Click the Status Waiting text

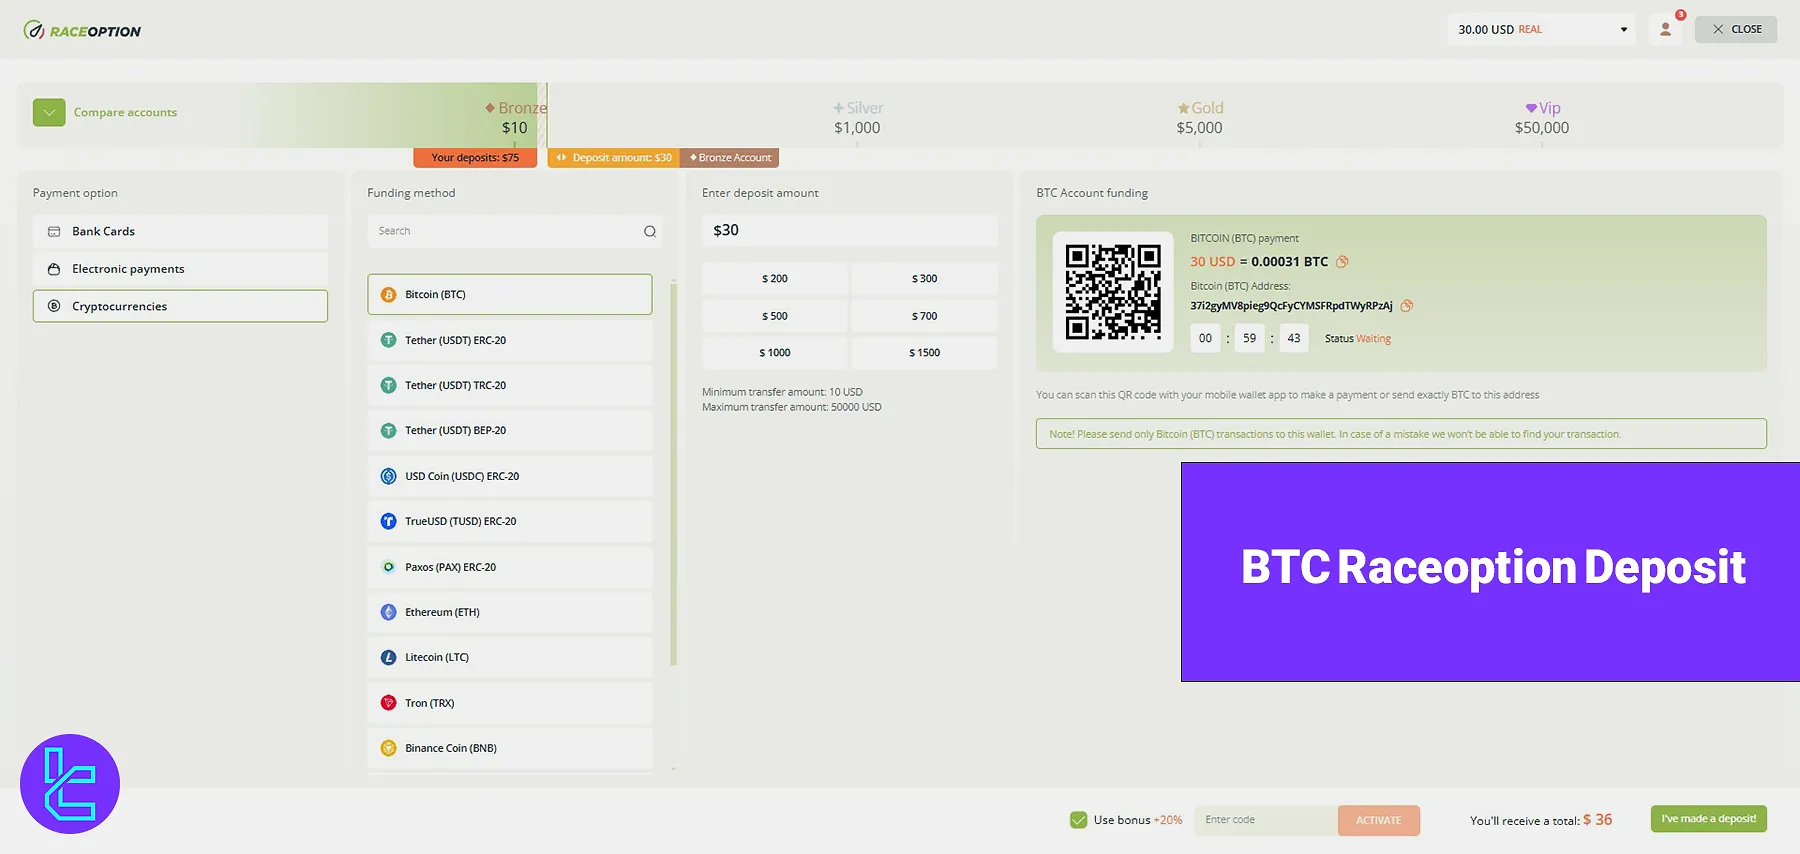click(x=1357, y=339)
